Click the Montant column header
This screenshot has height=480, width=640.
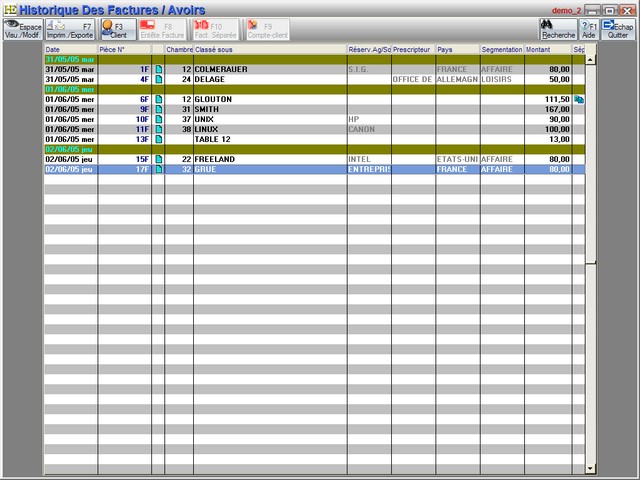pyautogui.click(x=548, y=49)
